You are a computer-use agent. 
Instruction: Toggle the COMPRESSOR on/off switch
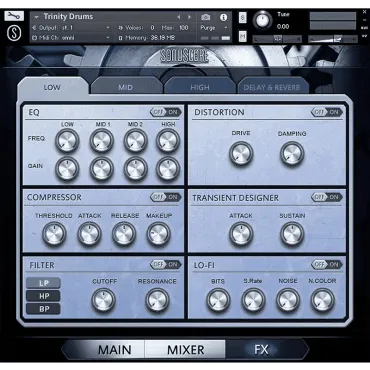click(x=166, y=197)
